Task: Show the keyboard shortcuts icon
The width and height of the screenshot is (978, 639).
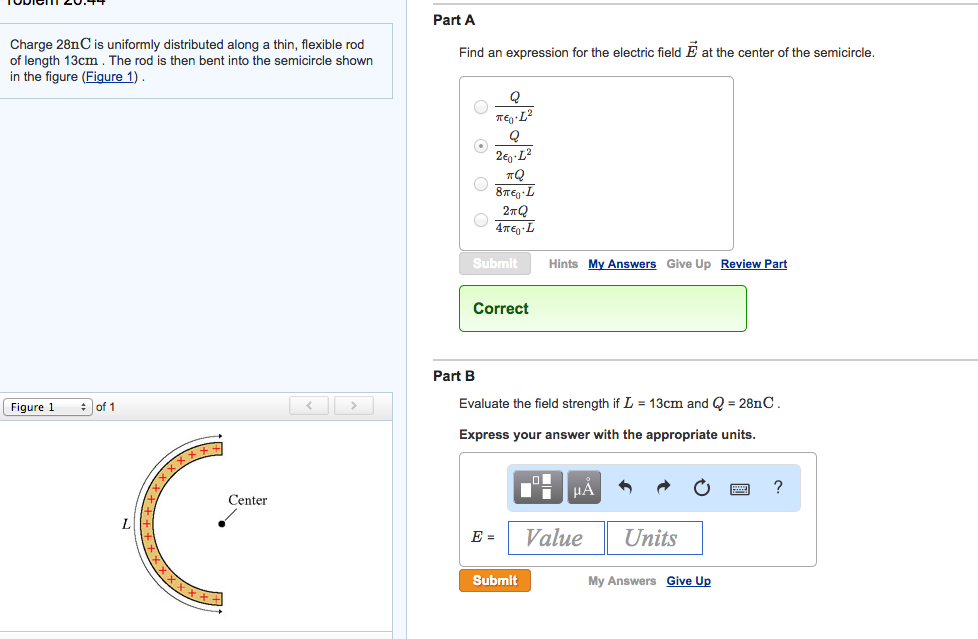Action: coord(740,488)
